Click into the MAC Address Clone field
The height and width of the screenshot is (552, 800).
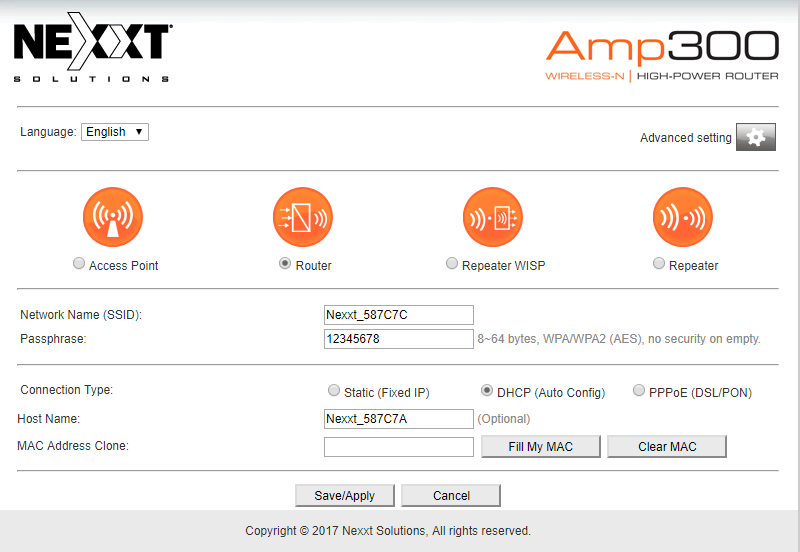coord(398,446)
